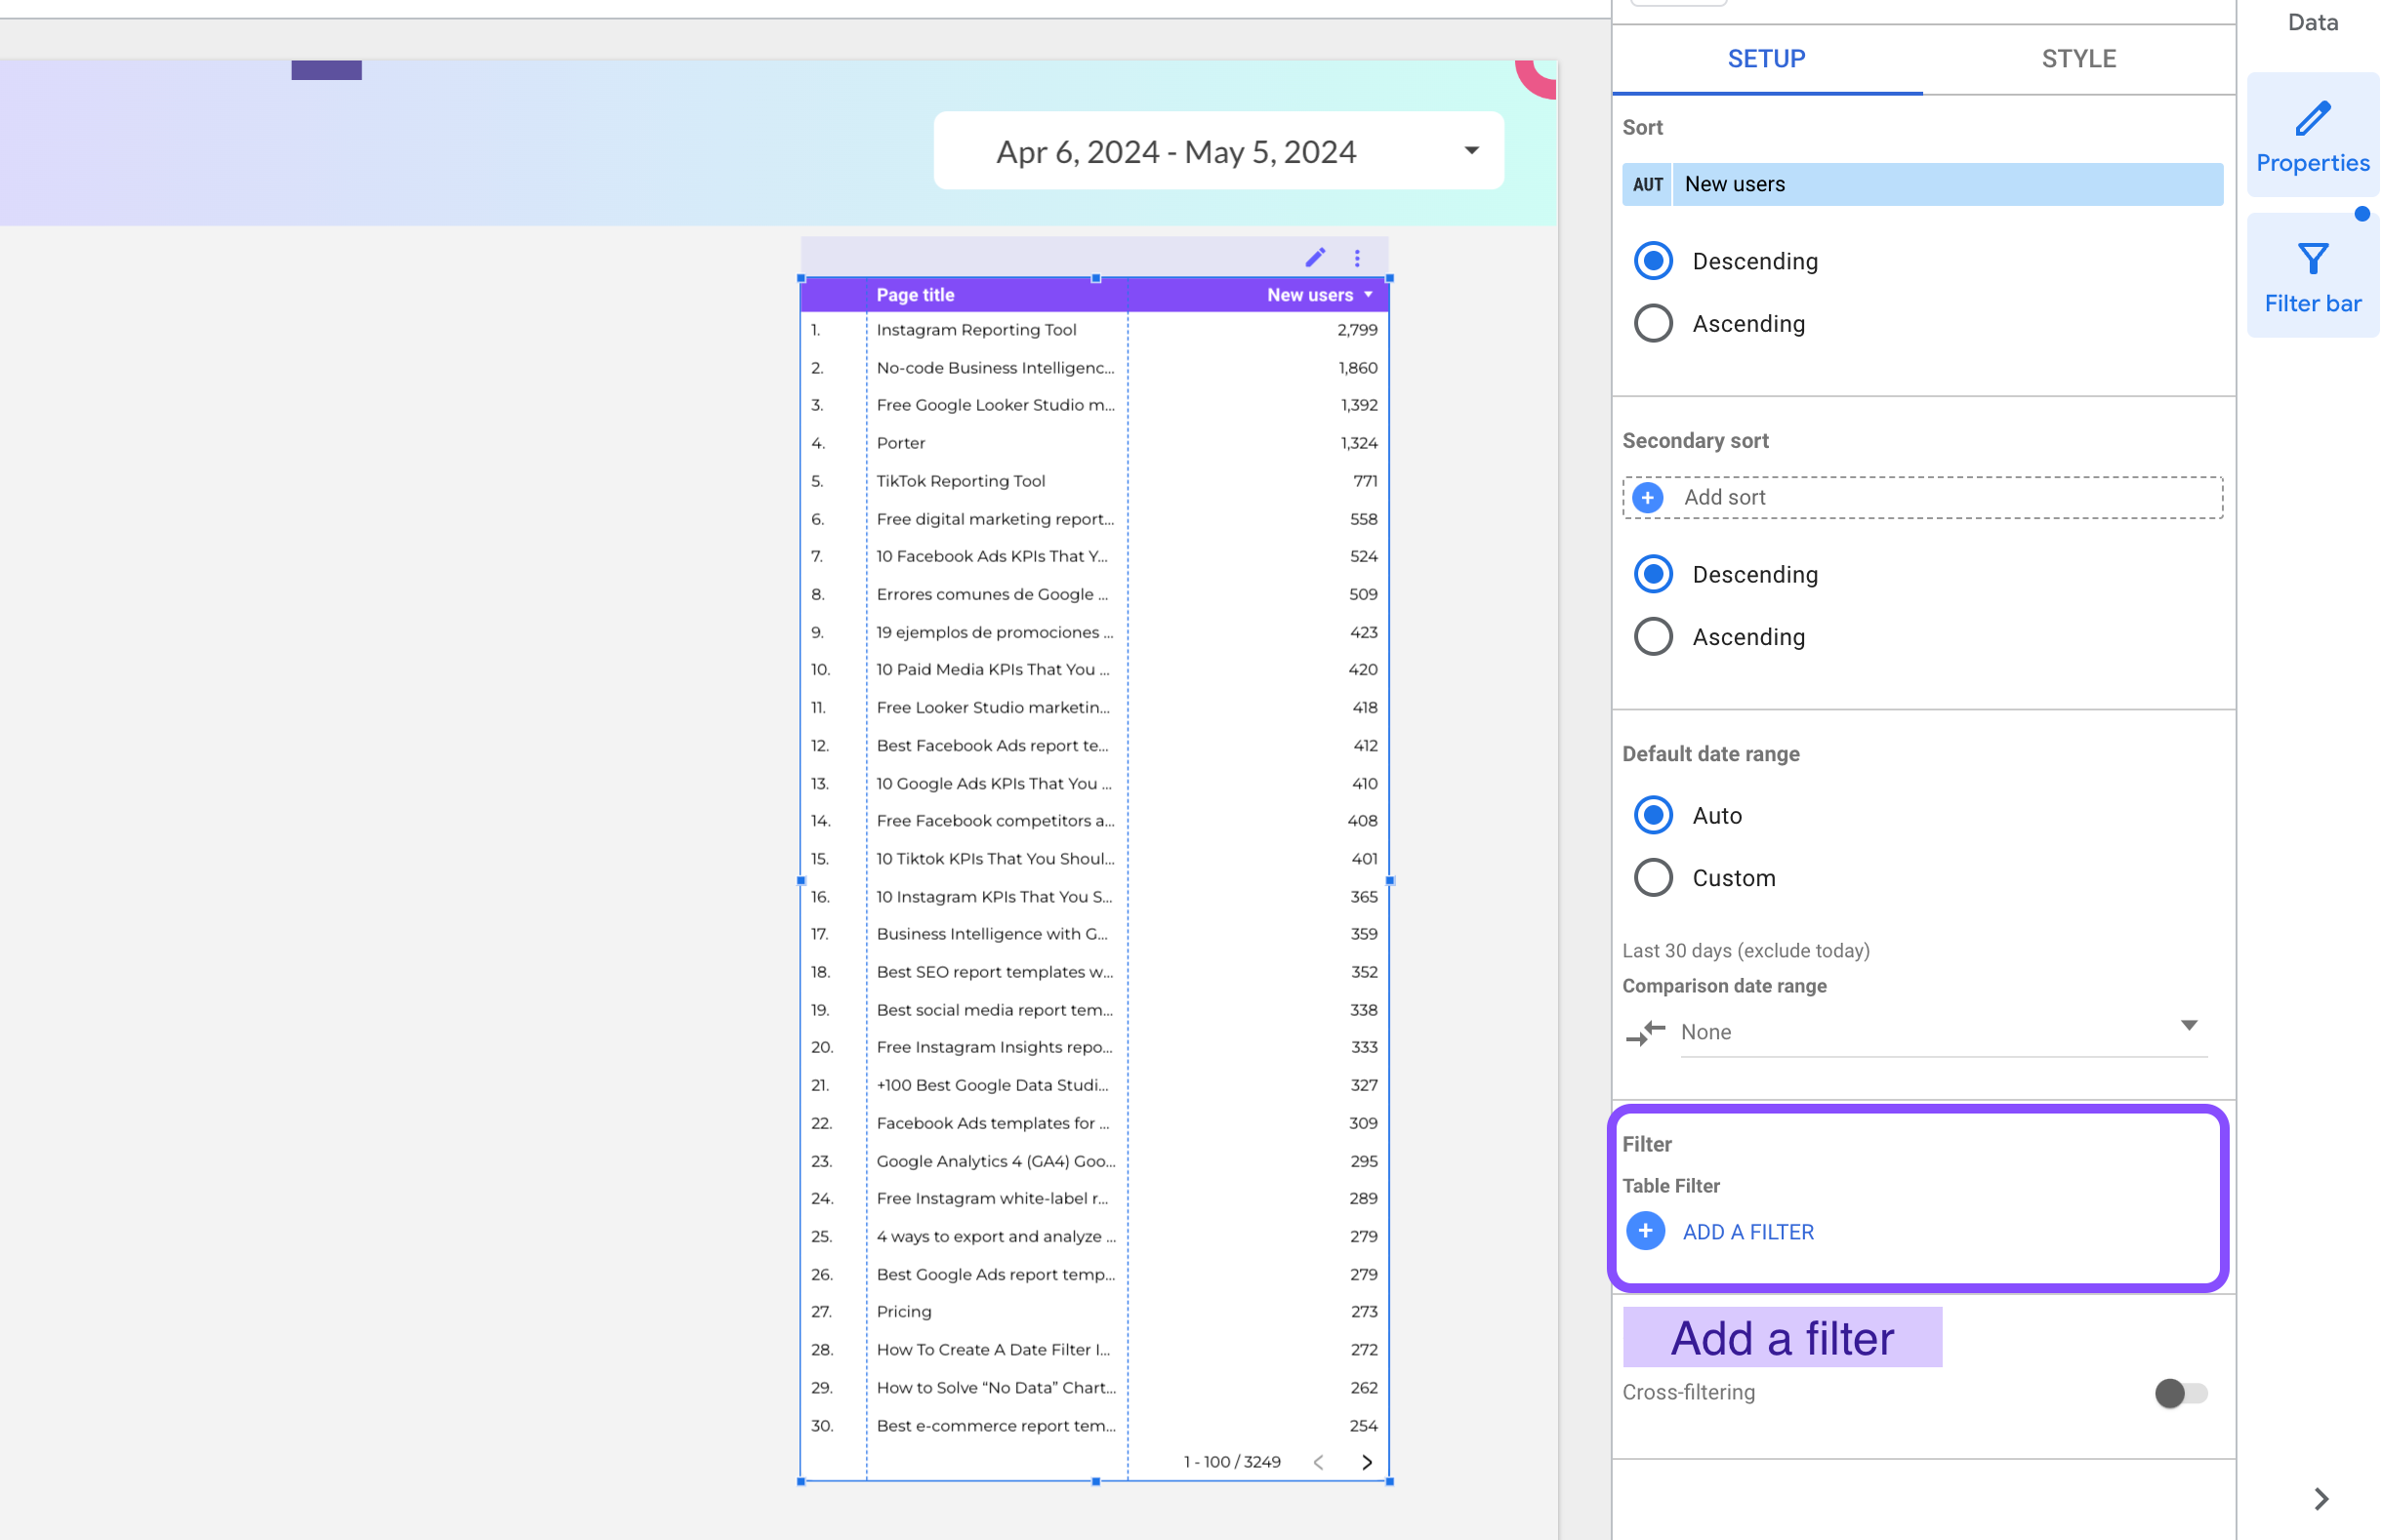The width and height of the screenshot is (2382, 1540).
Task: Click the ADD A FILTER plus icon
Action: pos(1646,1231)
